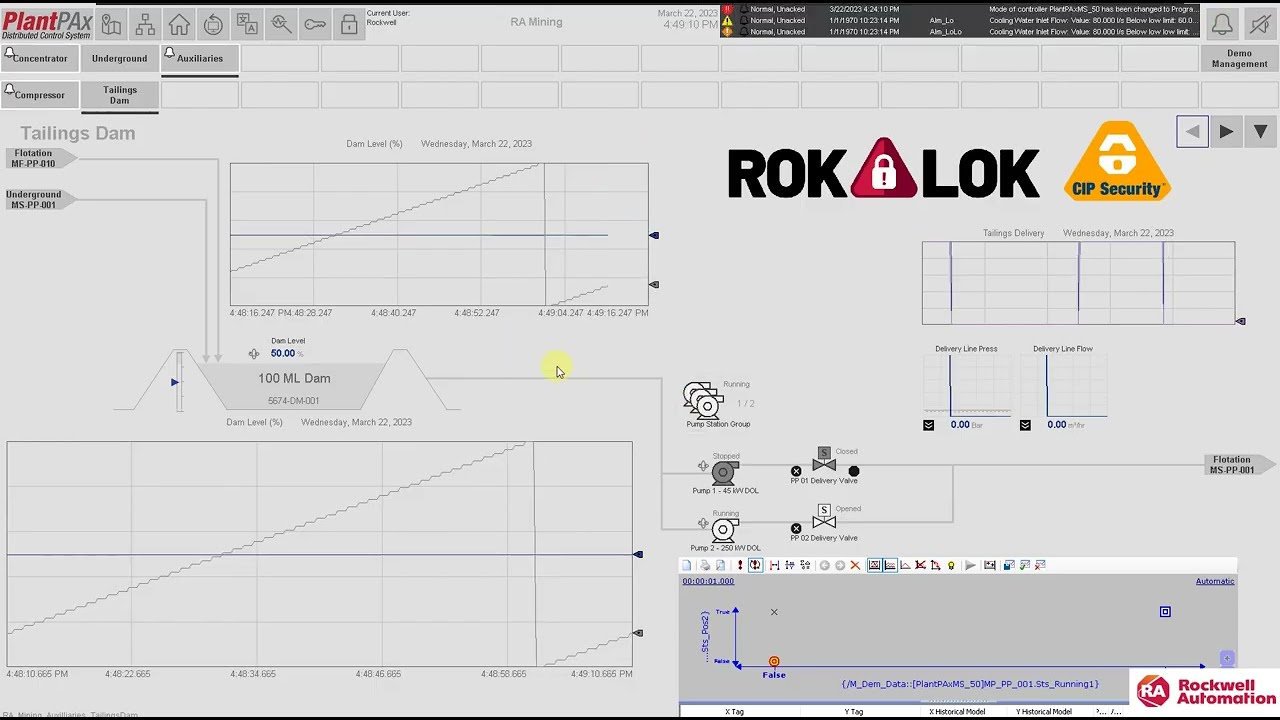Open the navigation down arrow dropdown
The height and width of the screenshot is (720, 1280).
coord(1260,132)
